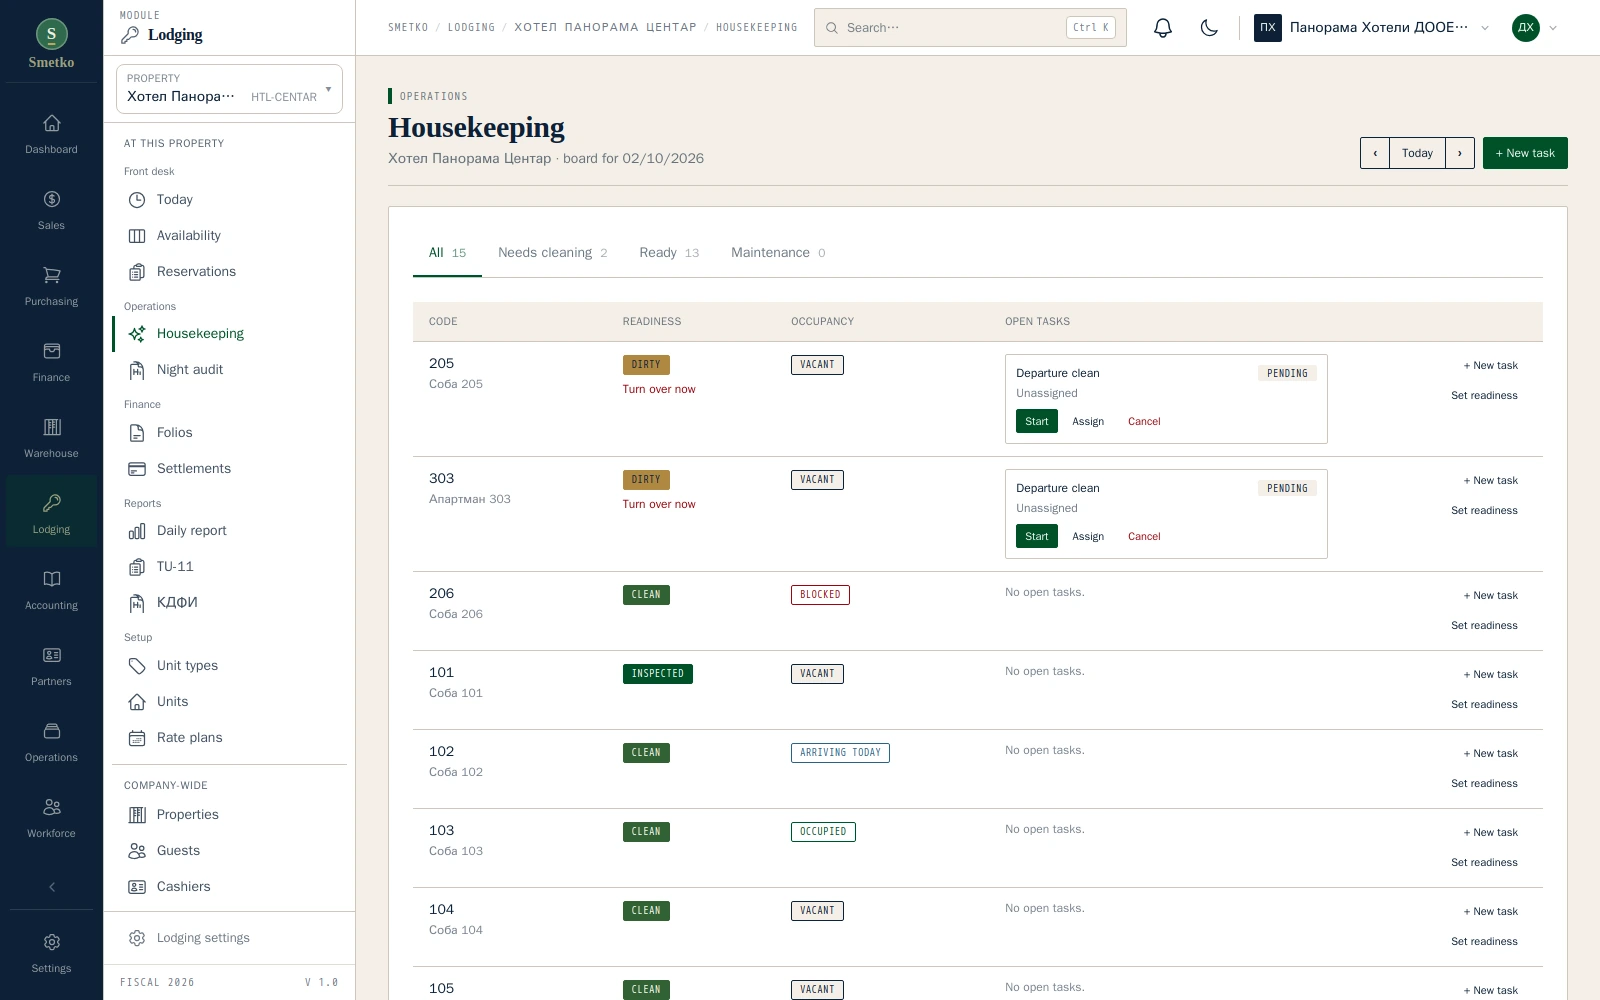Screen dimensions: 1600x1000
Task: Open the Purchasing cart icon
Action: pos(51,286)
